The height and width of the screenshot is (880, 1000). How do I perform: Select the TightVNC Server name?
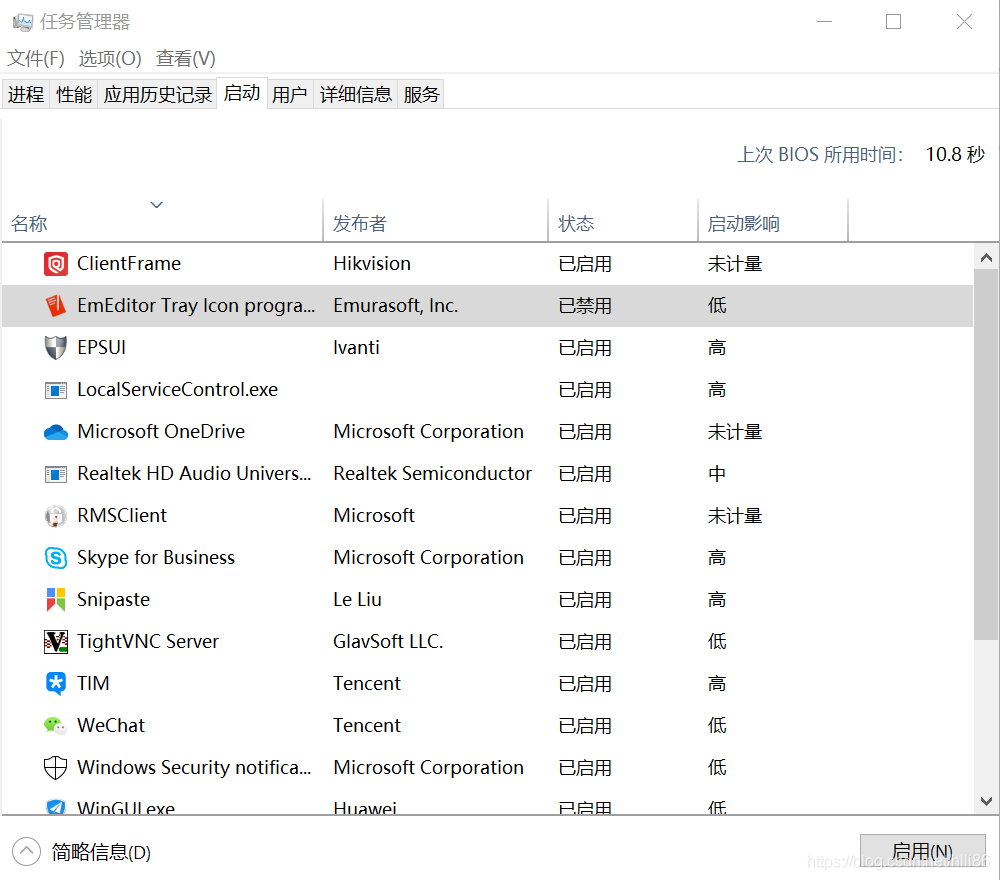(148, 642)
